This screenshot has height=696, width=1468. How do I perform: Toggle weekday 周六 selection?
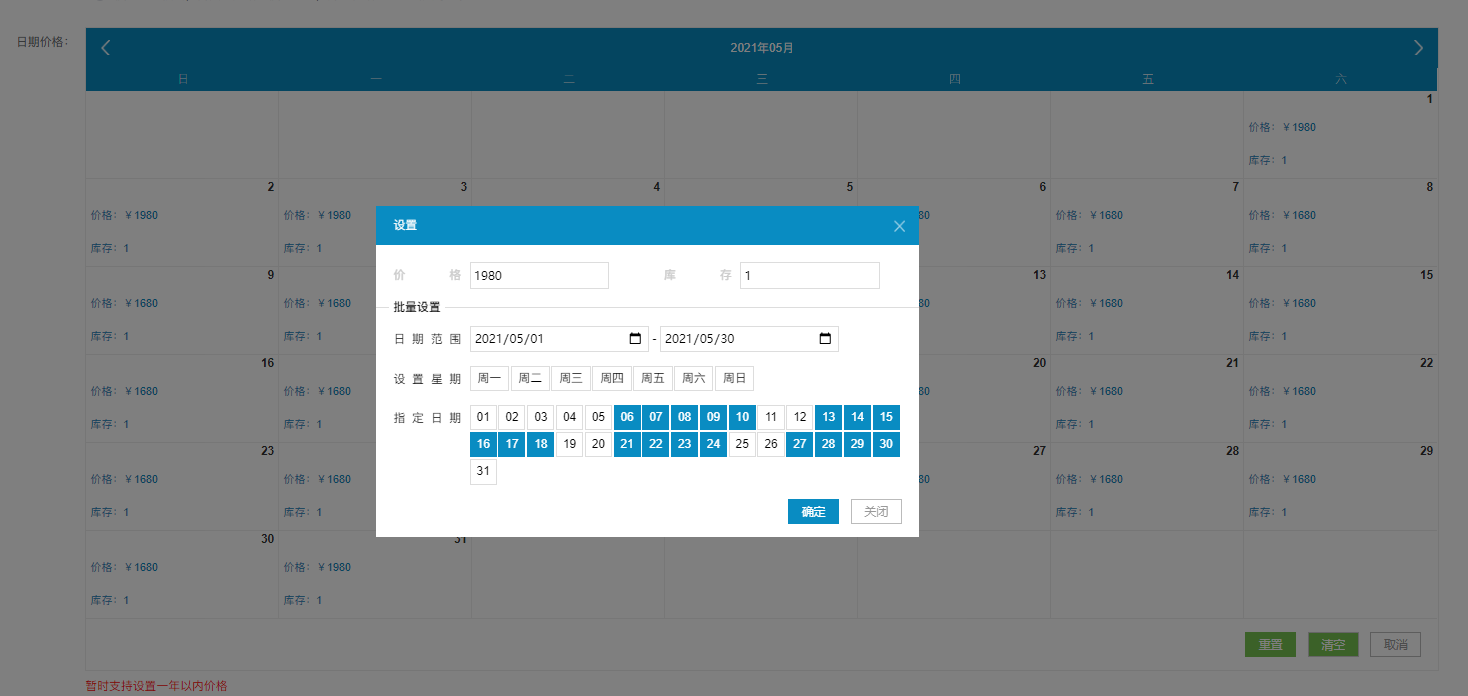(693, 378)
